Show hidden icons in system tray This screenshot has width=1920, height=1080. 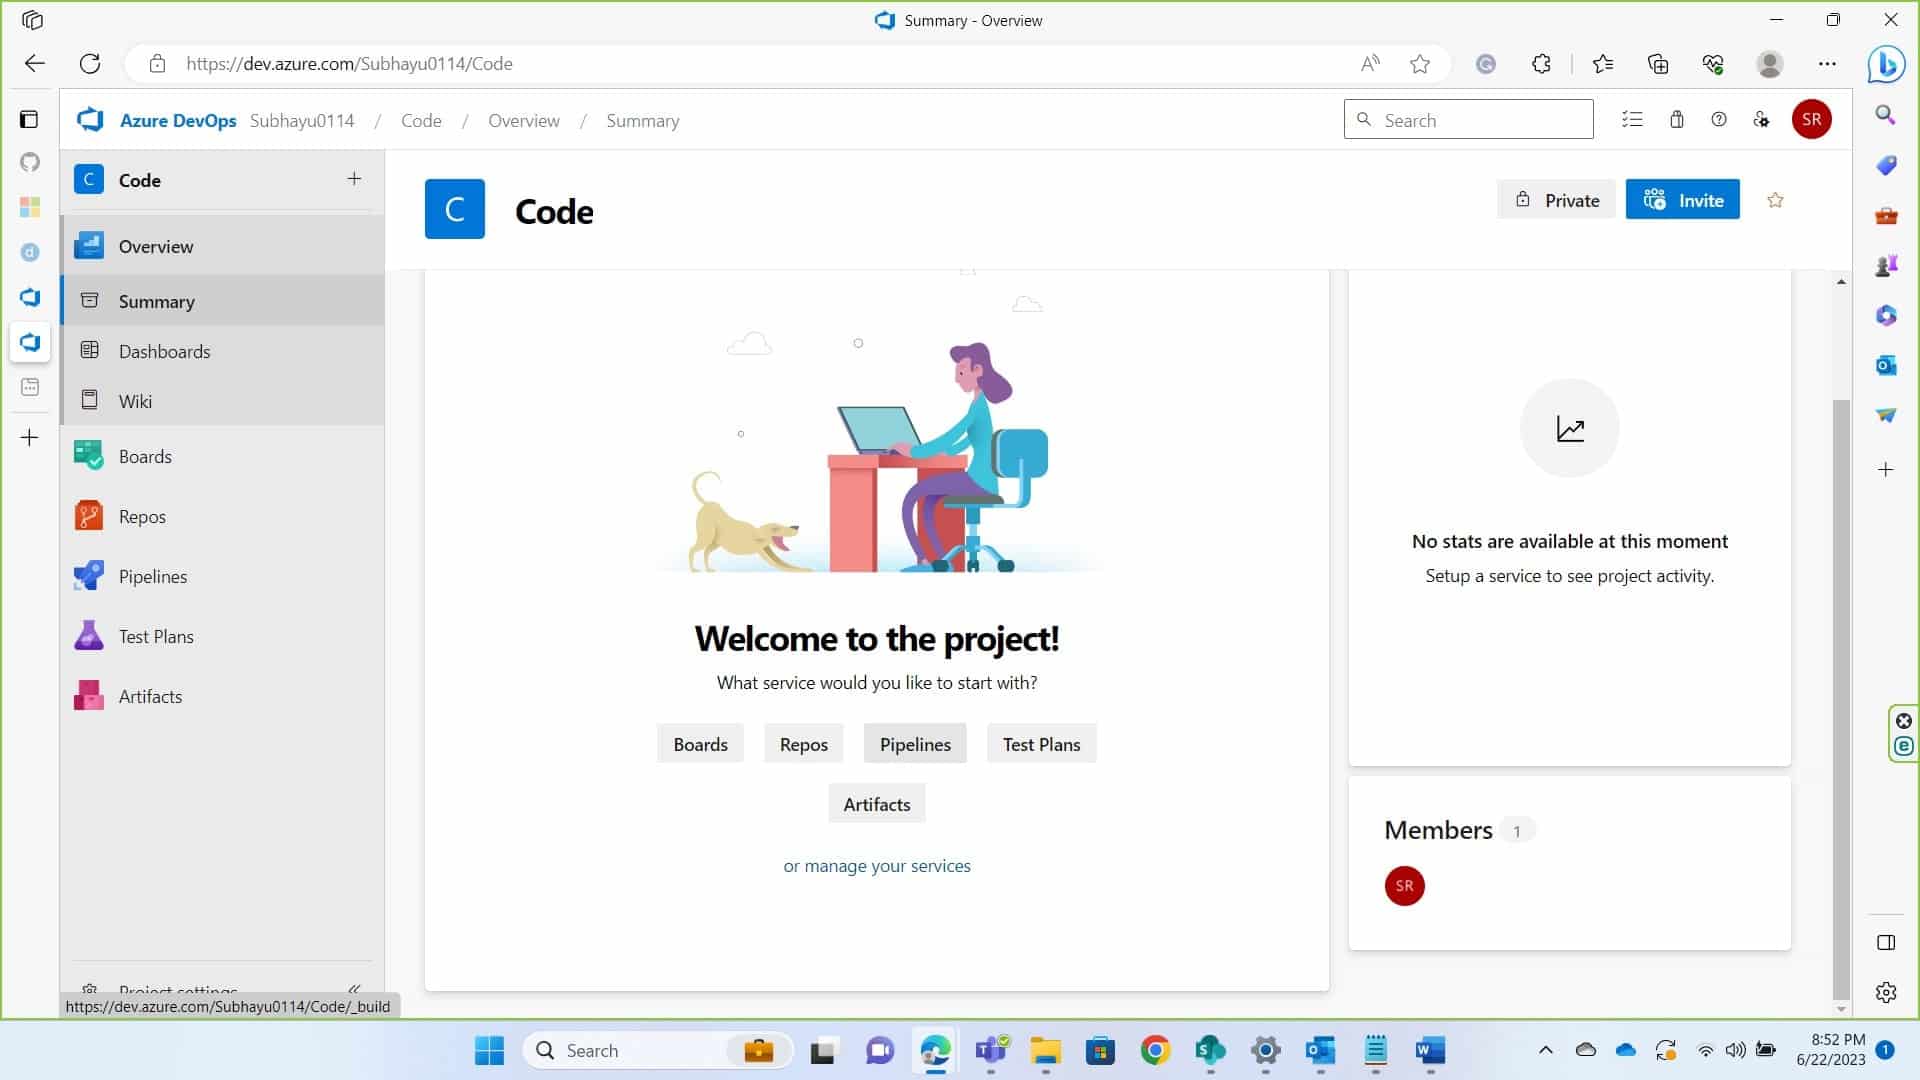tap(1545, 1050)
